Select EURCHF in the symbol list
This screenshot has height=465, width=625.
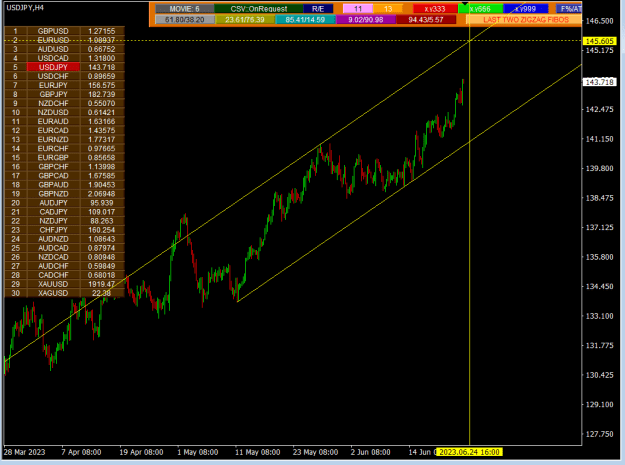coord(53,149)
